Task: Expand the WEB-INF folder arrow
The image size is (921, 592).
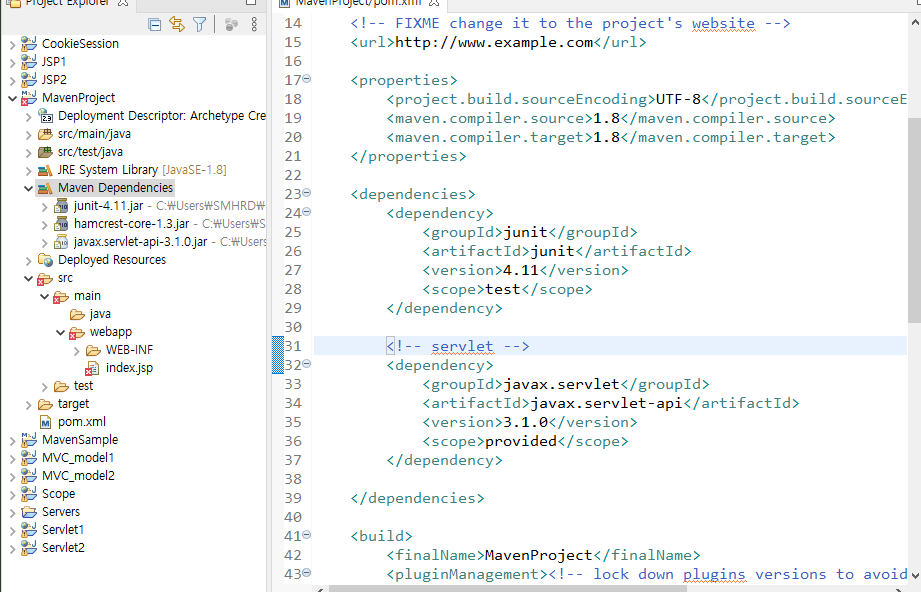Action: 76,351
